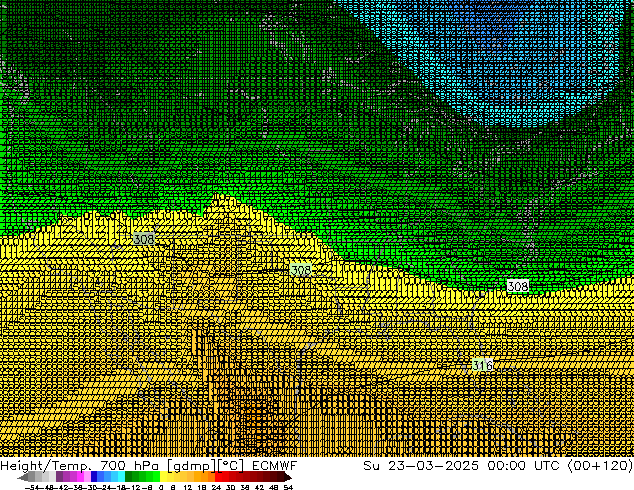Click the leftmost 308 contour label
This screenshot has width=634, height=490.
click(x=143, y=240)
